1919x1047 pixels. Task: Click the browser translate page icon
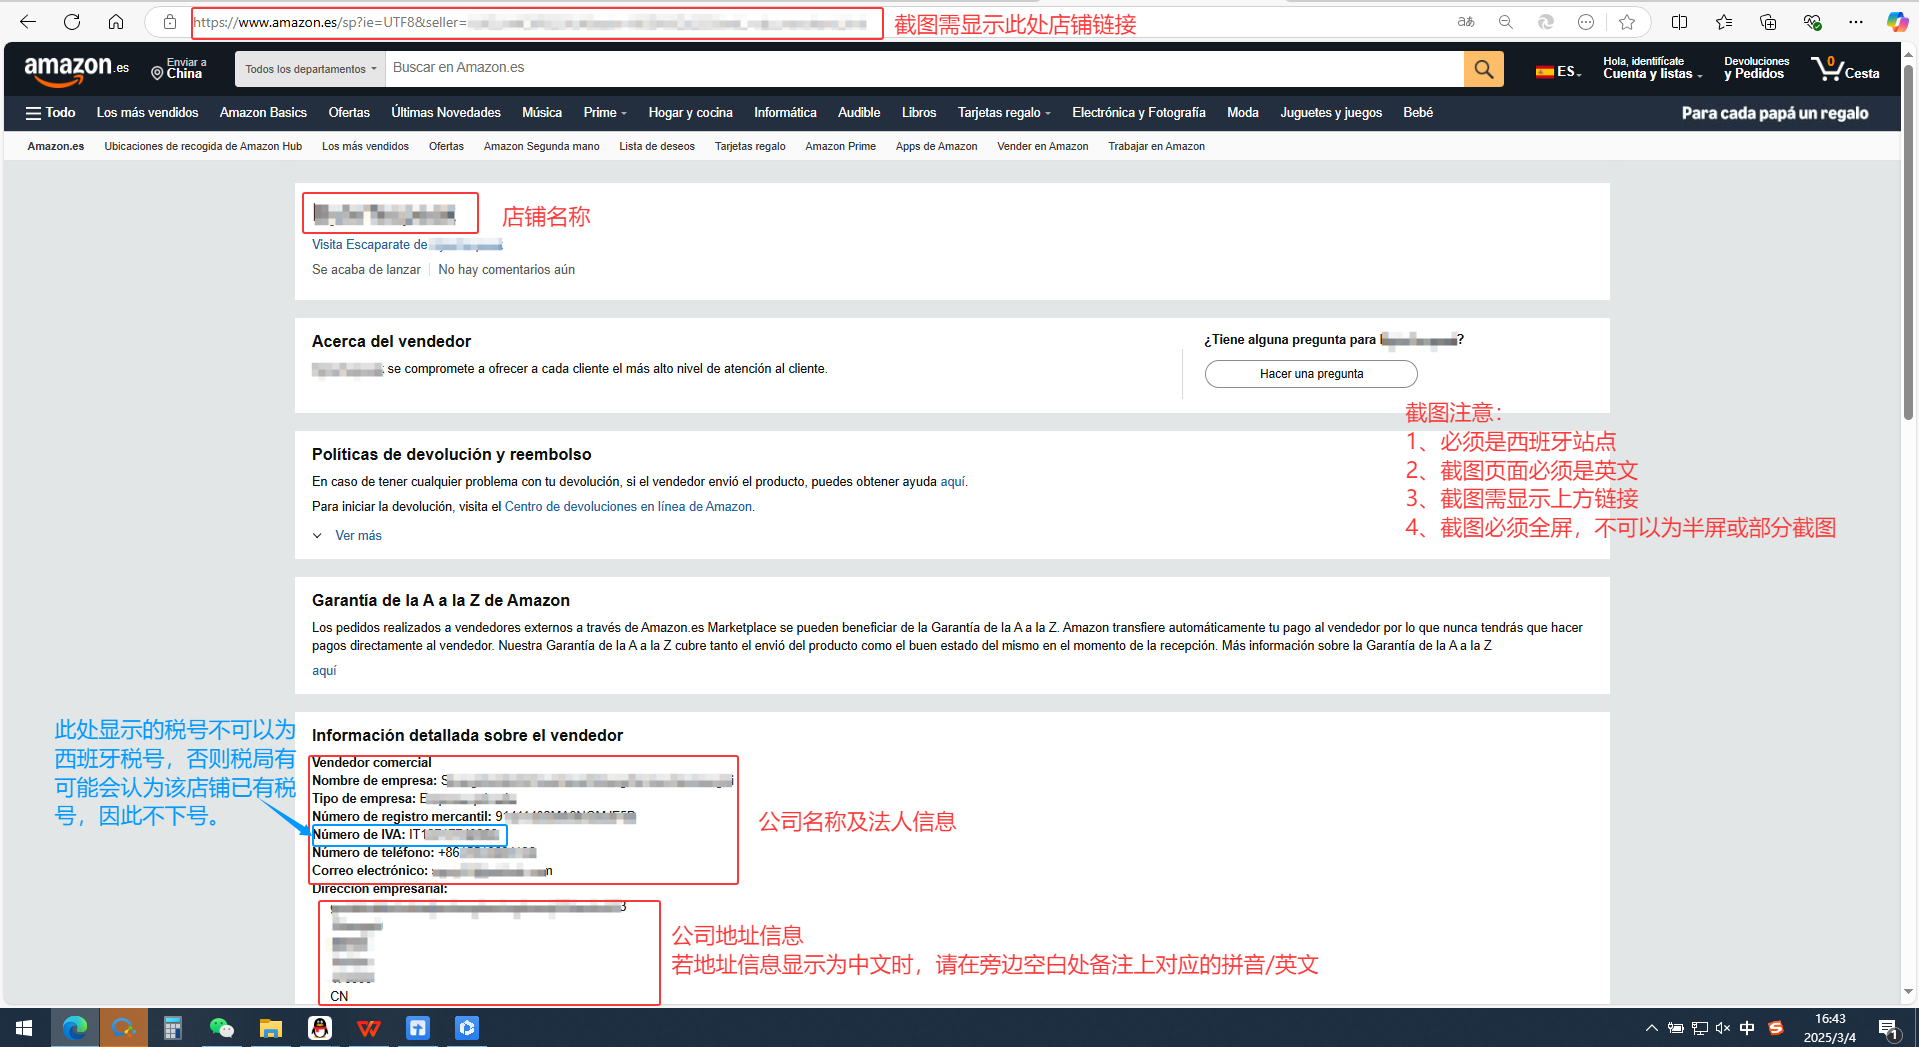pyautogui.click(x=1466, y=22)
